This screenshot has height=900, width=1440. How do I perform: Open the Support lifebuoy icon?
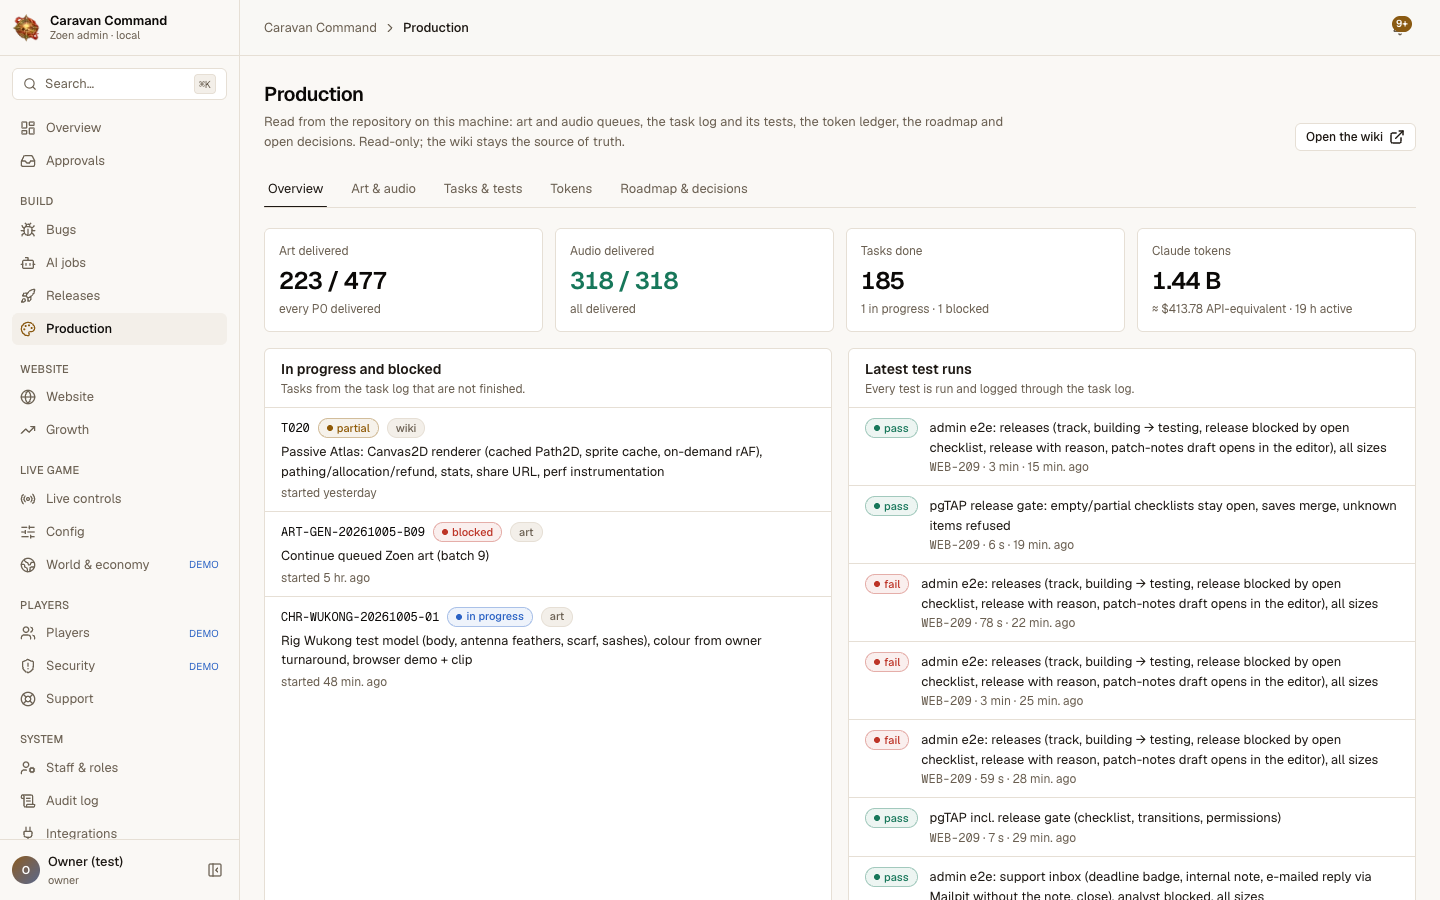tap(28, 699)
